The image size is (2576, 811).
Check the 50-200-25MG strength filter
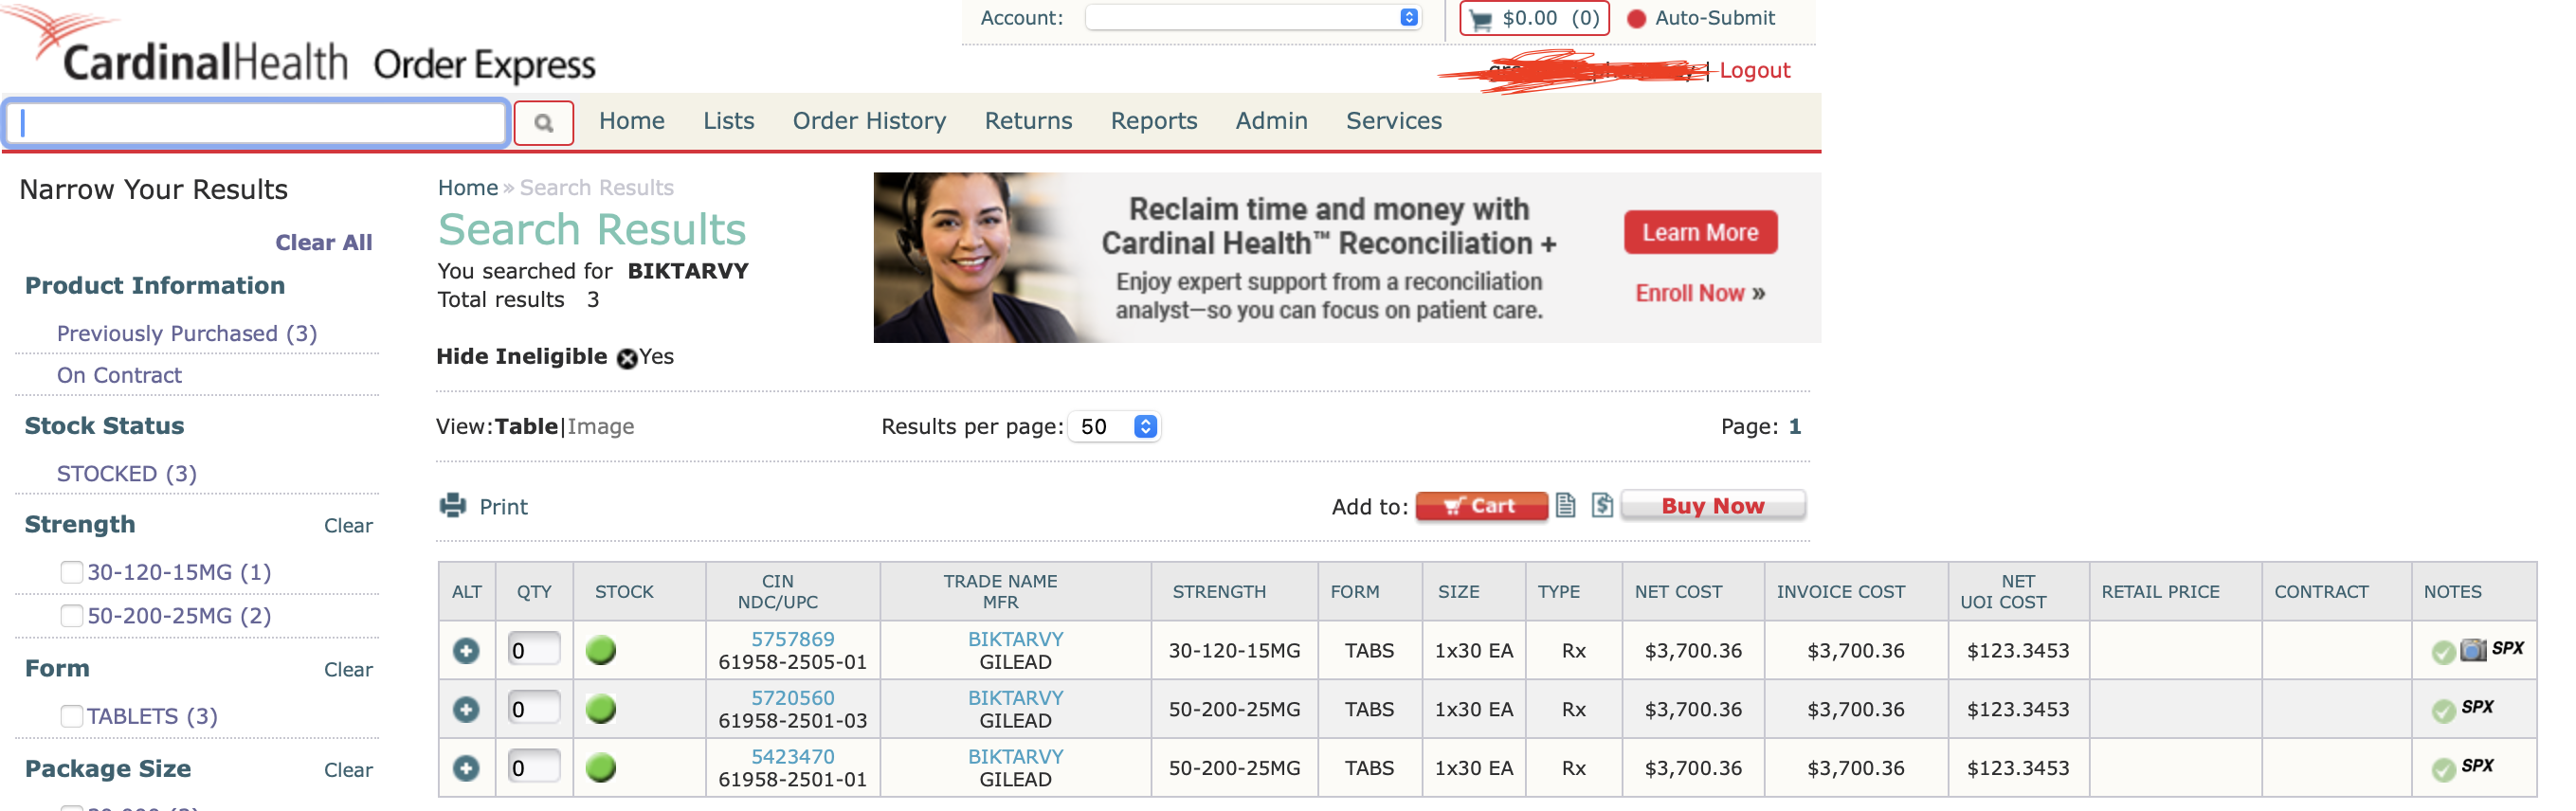pyautogui.click(x=71, y=616)
